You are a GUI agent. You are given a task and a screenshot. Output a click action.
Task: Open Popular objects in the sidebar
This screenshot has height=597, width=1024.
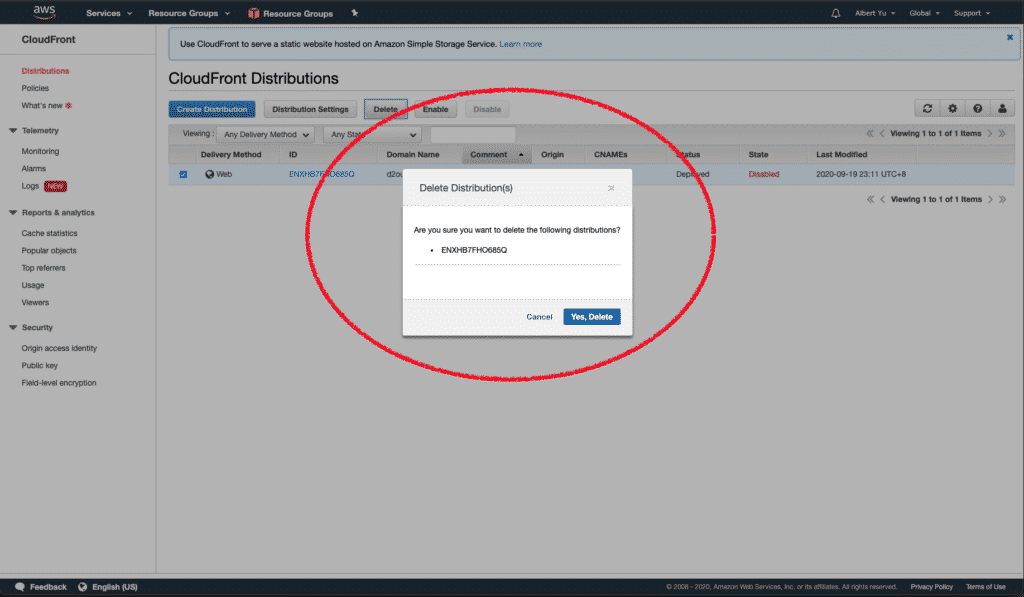[49, 251]
